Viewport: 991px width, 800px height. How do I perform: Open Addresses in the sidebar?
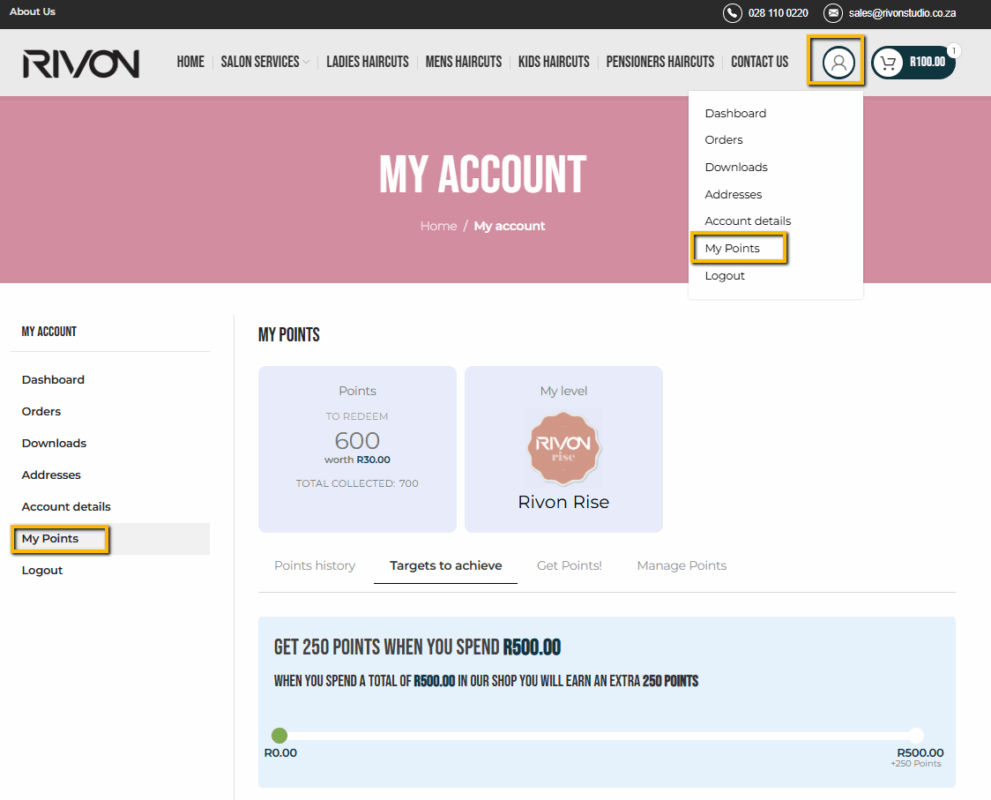pos(51,475)
